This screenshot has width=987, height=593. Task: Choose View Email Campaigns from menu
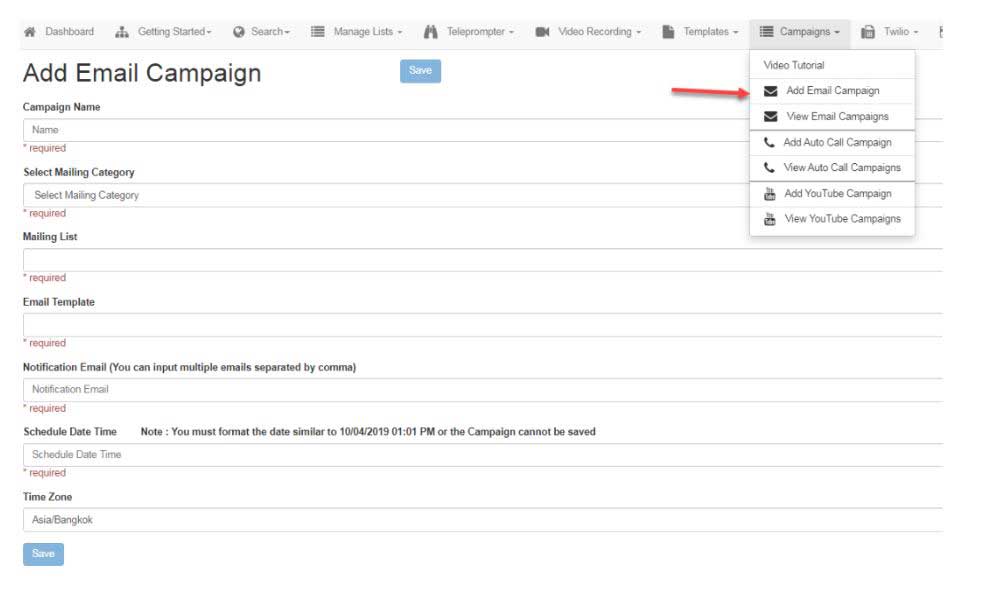click(x=836, y=117)
